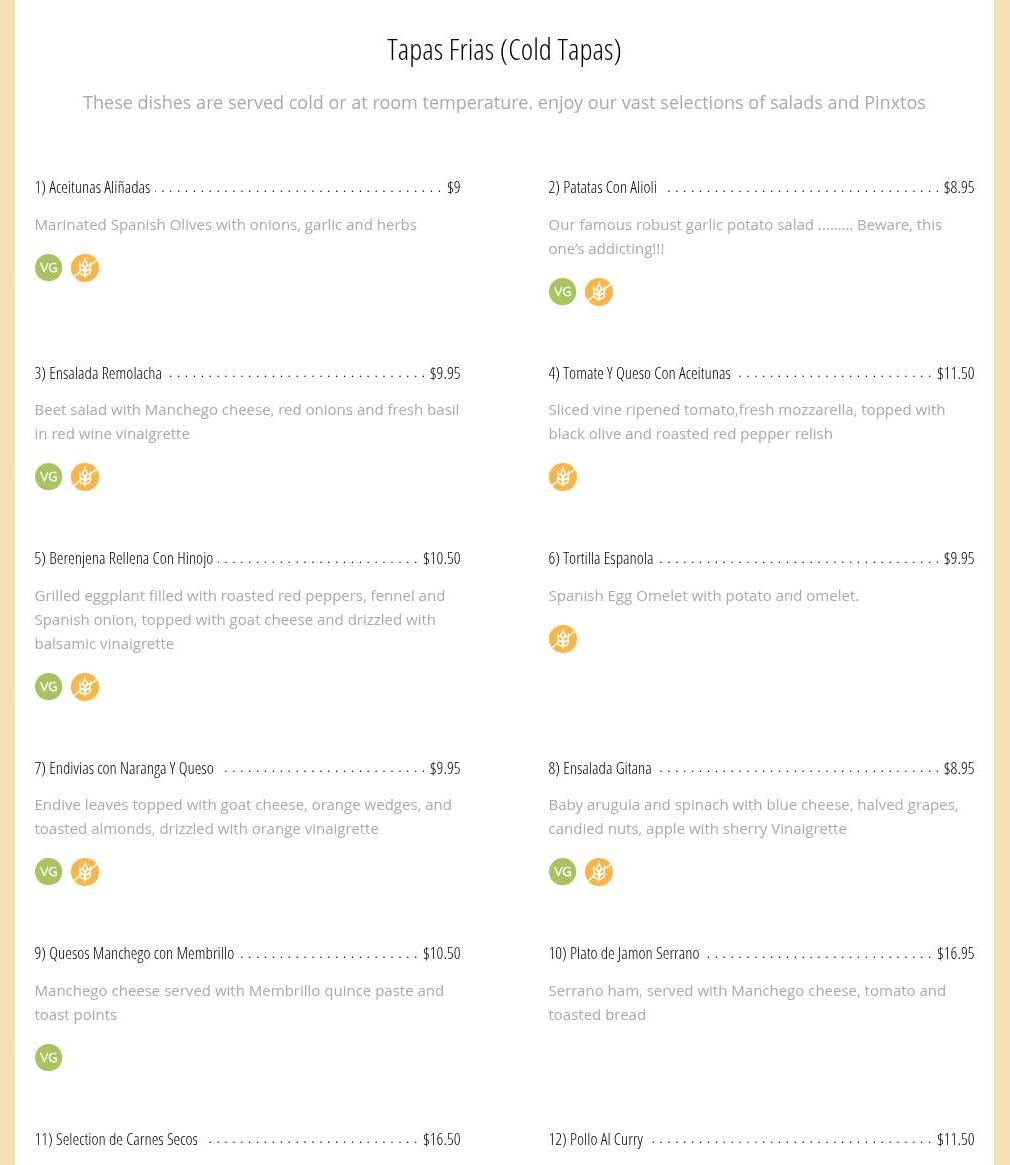This screenshot has height=1165, width=1010.
Task: Click the VG icon under Ensalada Remolacha
Action: (x=48, y=476)
